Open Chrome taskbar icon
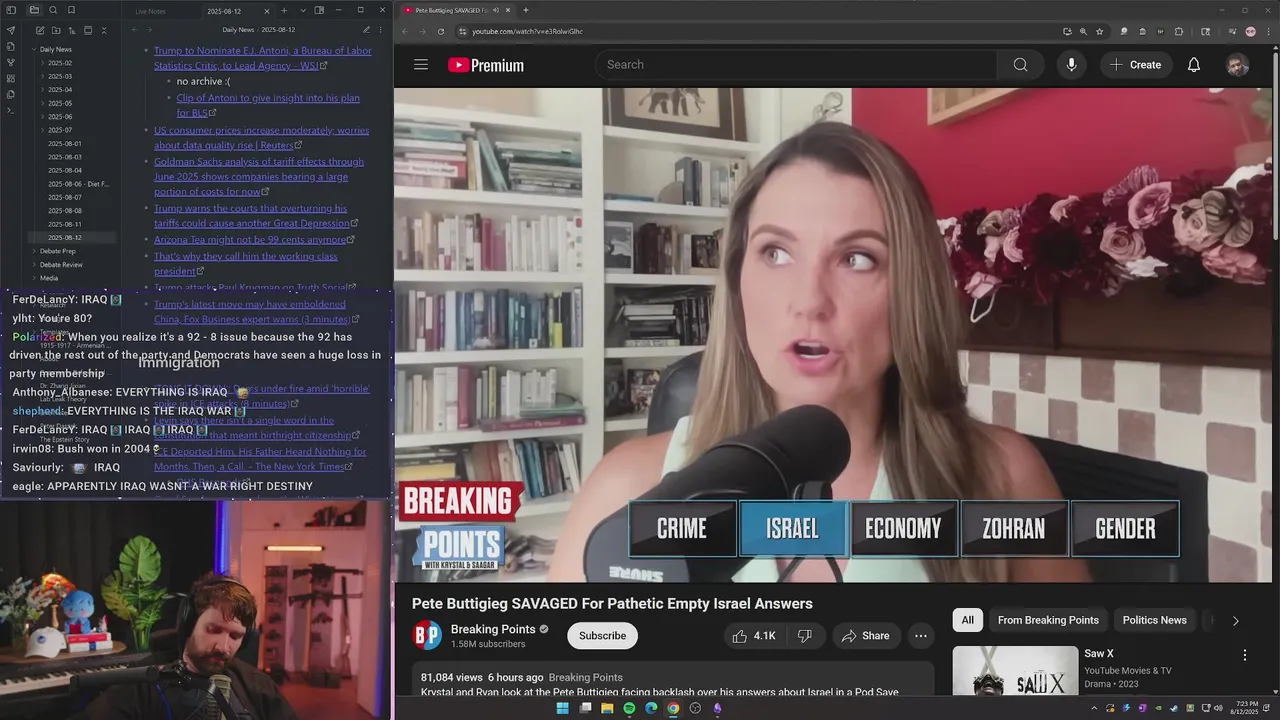This screenshot has height=720, width=1280. [673, 708]
